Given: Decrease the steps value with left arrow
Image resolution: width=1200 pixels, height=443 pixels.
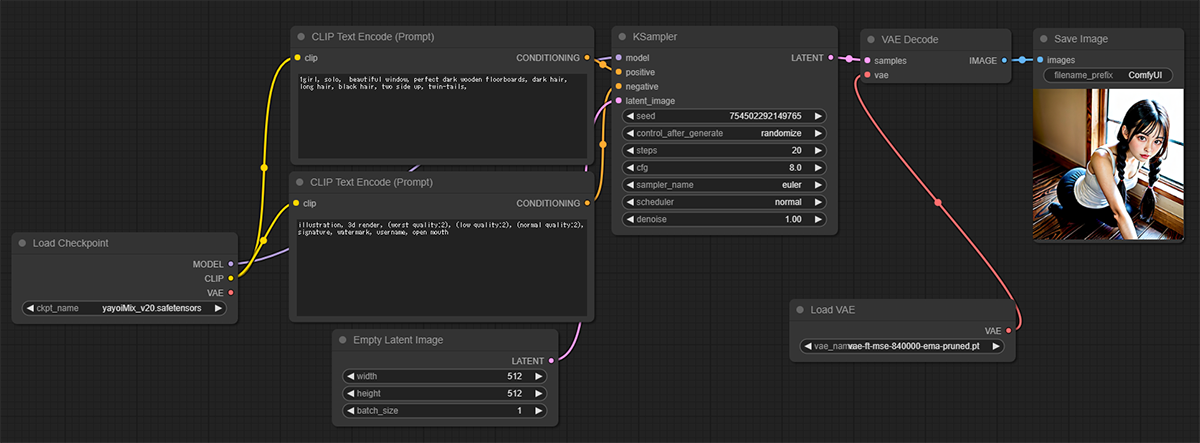Looking at the screenshot, I should [630, 150].
